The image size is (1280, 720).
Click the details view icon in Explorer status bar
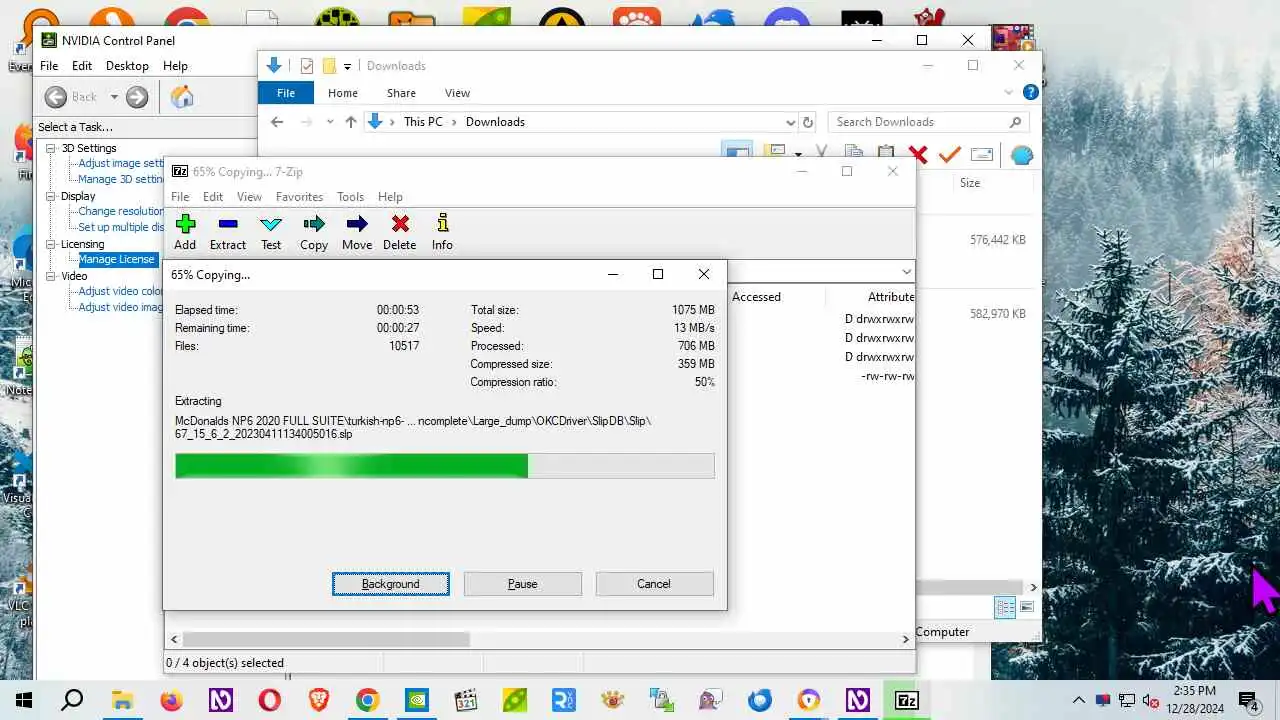1005,608
